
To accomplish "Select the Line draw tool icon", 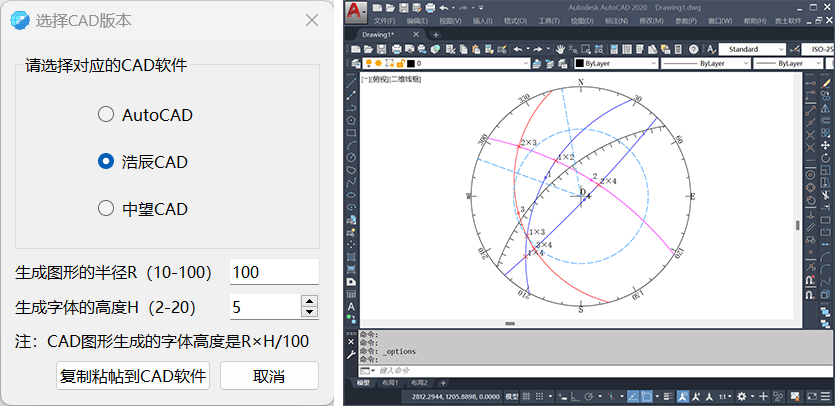I will [x=351, y=84].
